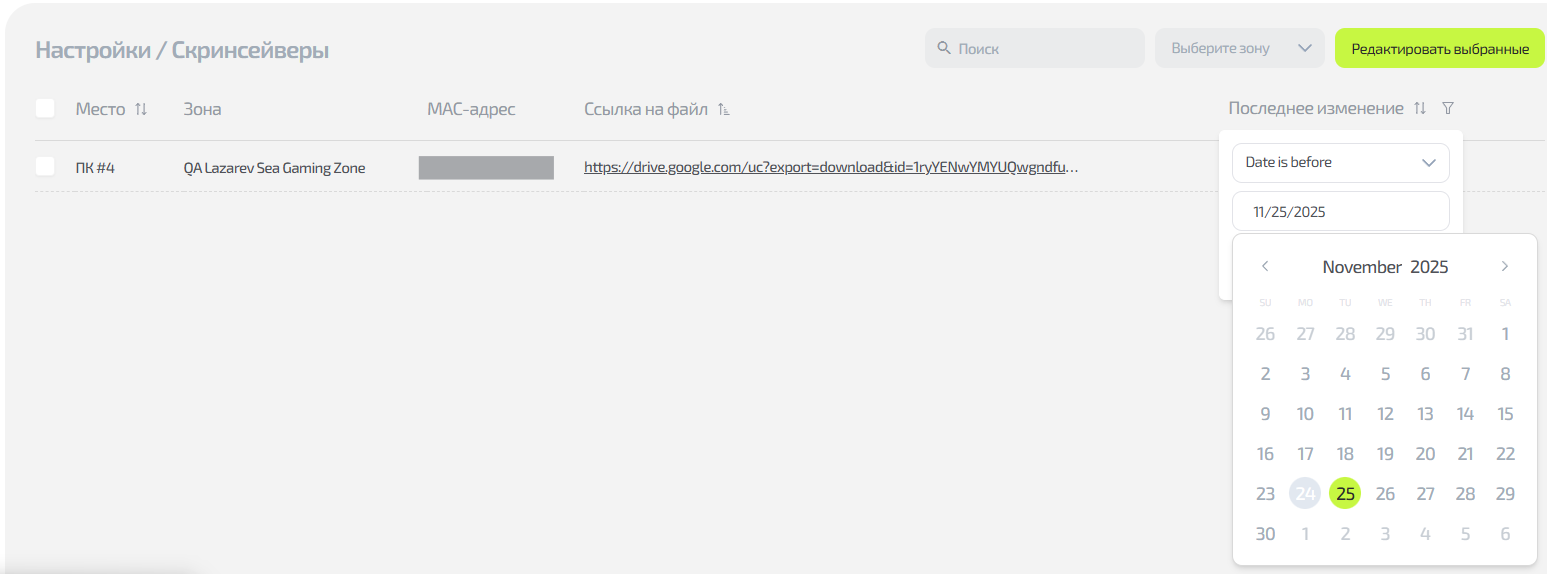Go to previous month in calendar
This screenshot has height=574, width=1547.
pyautogui.click(x=1265, y=266)
